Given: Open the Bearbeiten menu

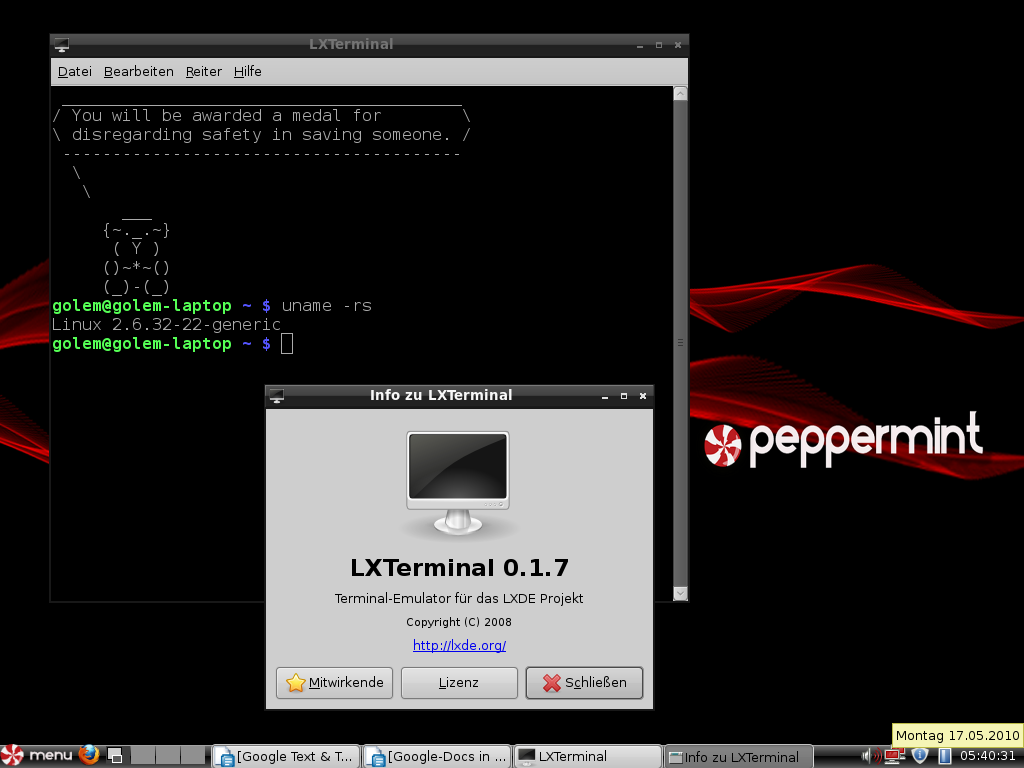Looking at the screenshot, I should (139, 72).
